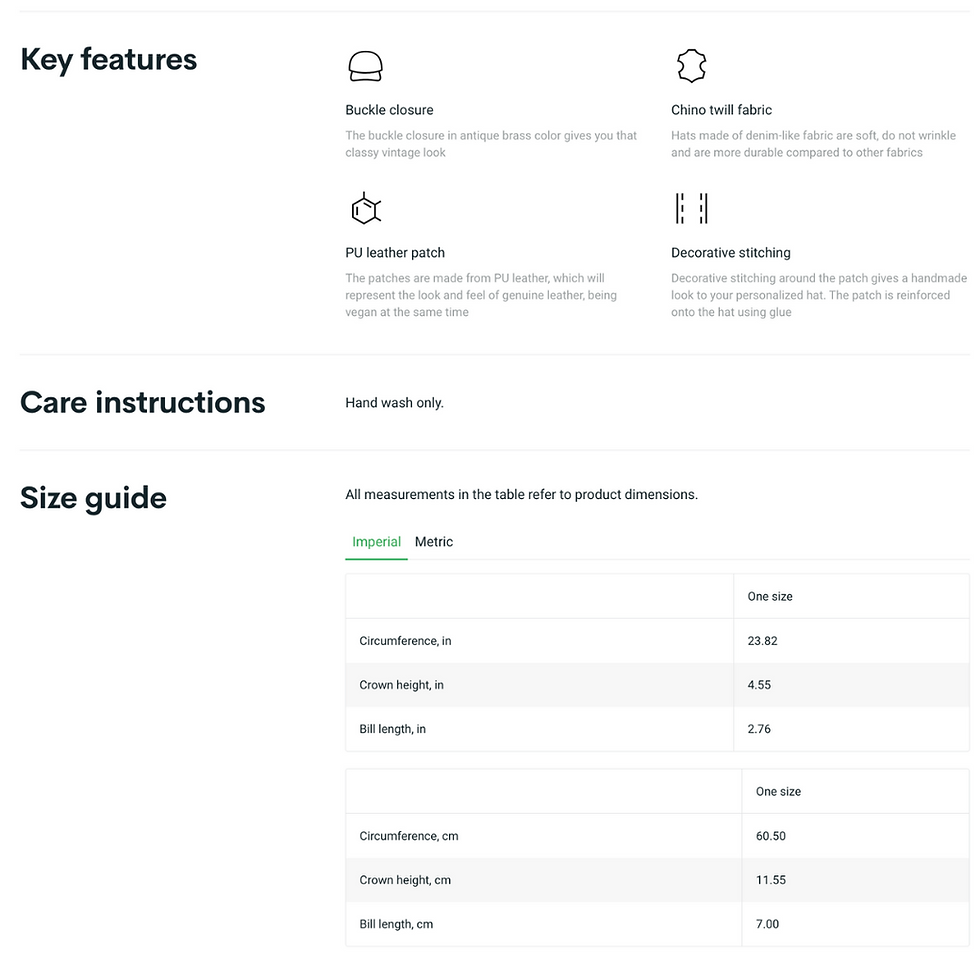Switch to the Metric tab
Screen dimensions: 980x980
434,542
